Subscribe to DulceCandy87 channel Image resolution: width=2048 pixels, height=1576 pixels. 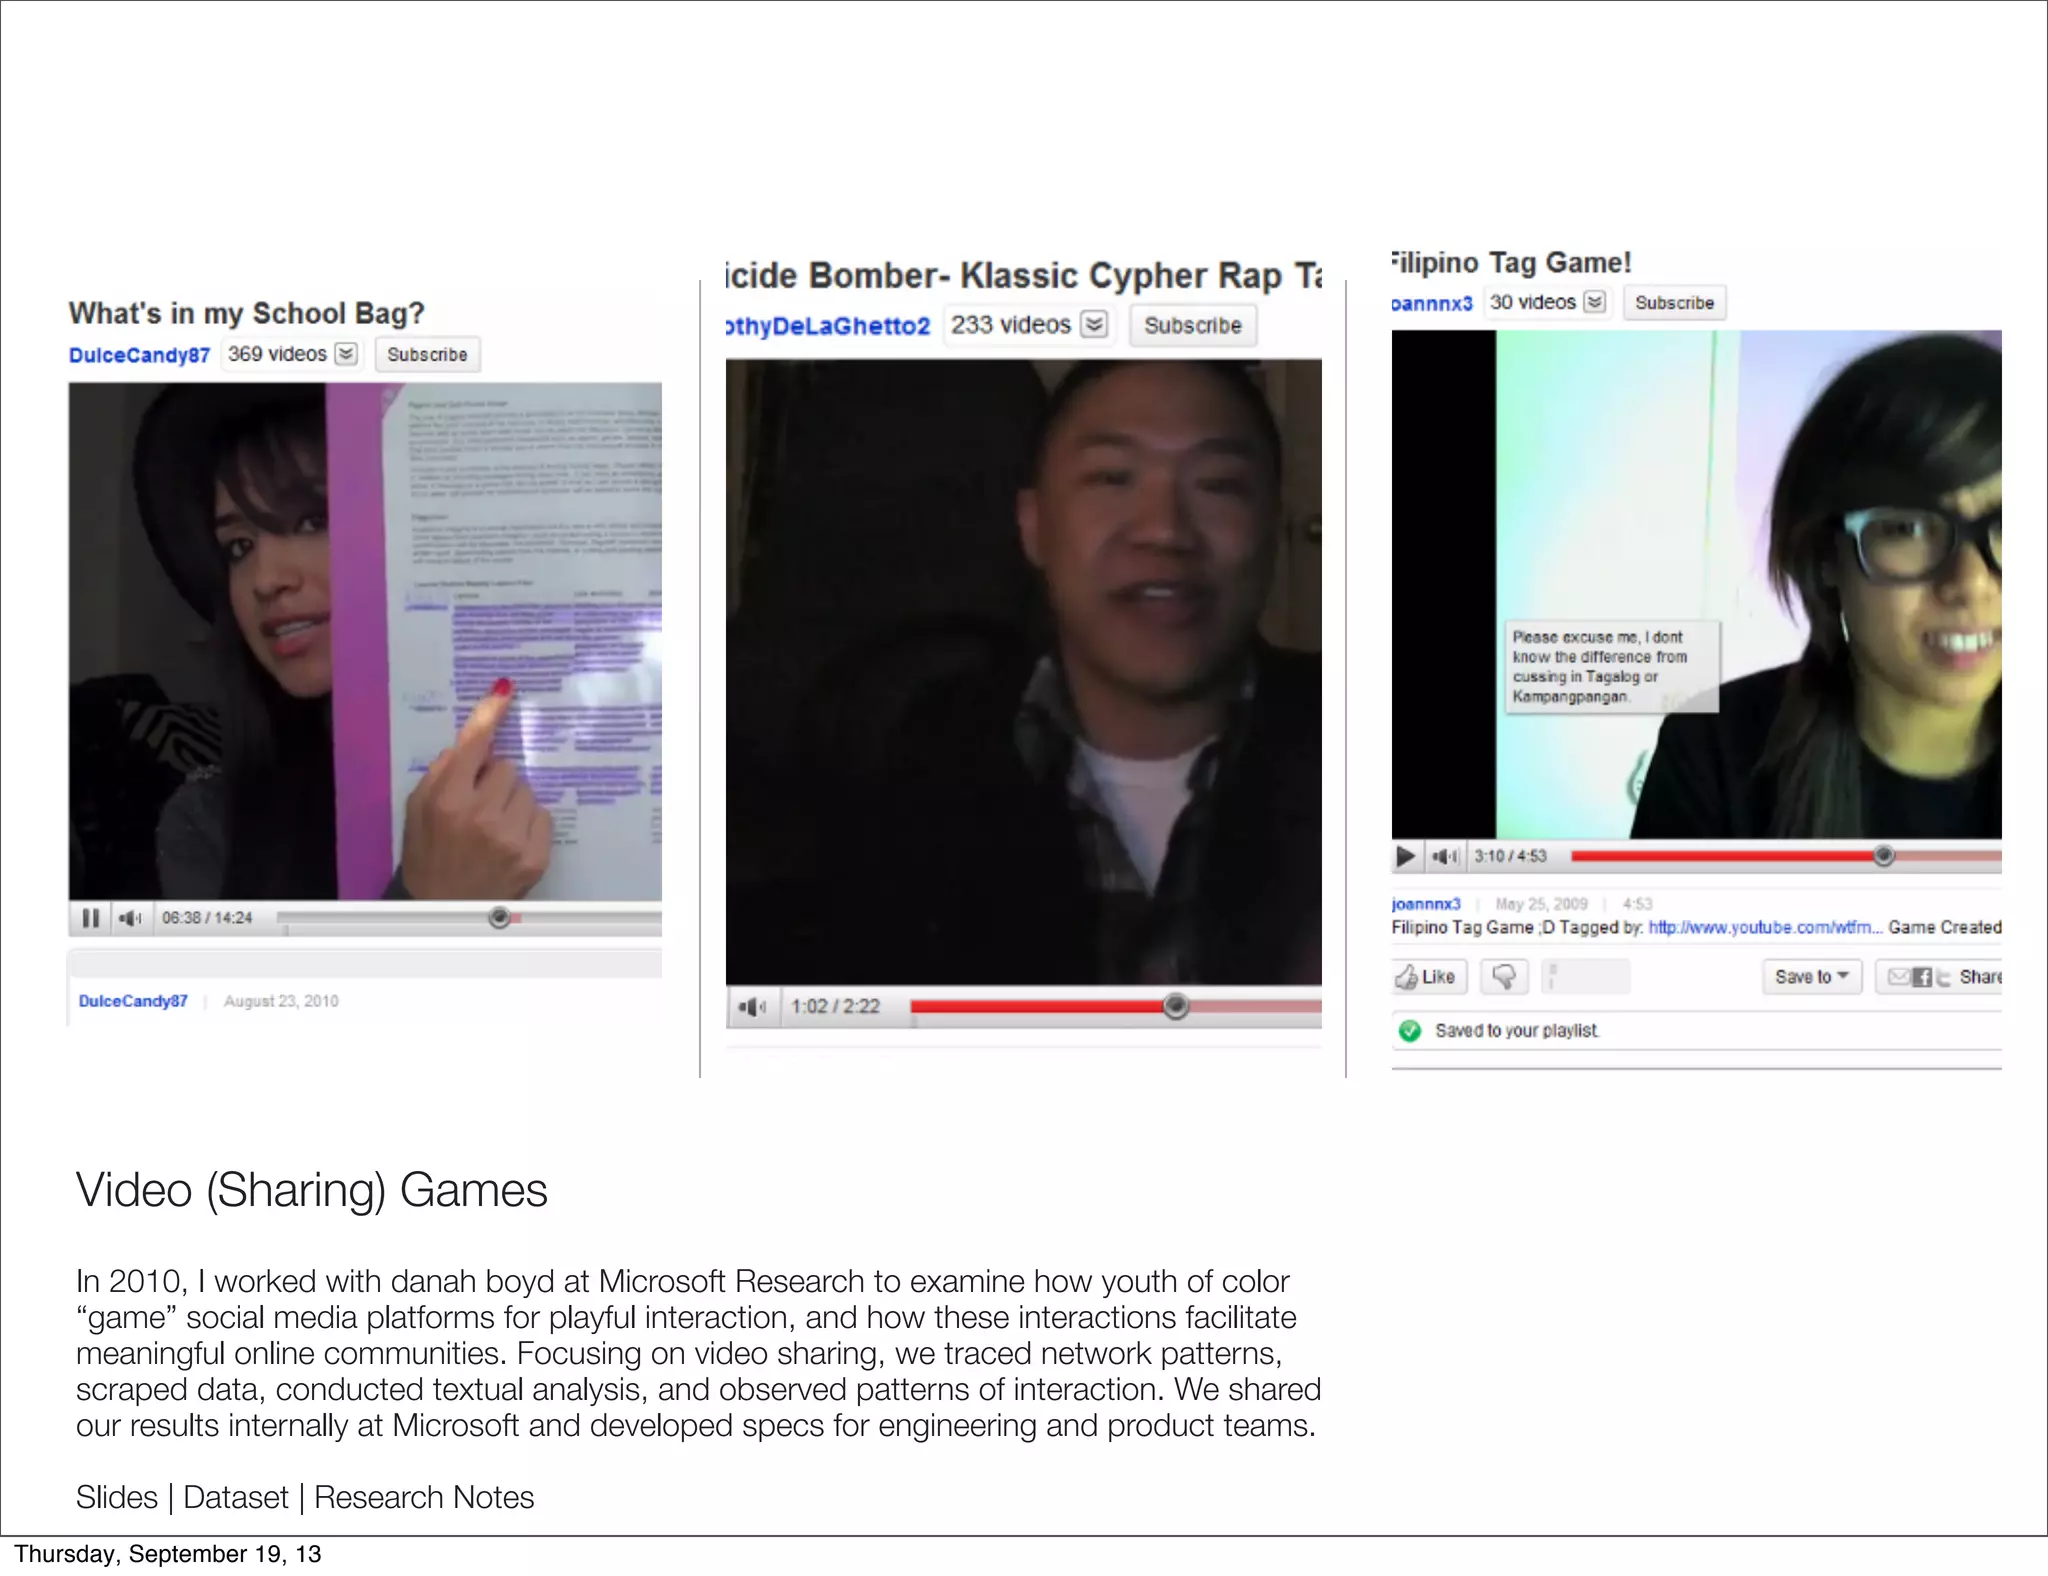[427, 355]
